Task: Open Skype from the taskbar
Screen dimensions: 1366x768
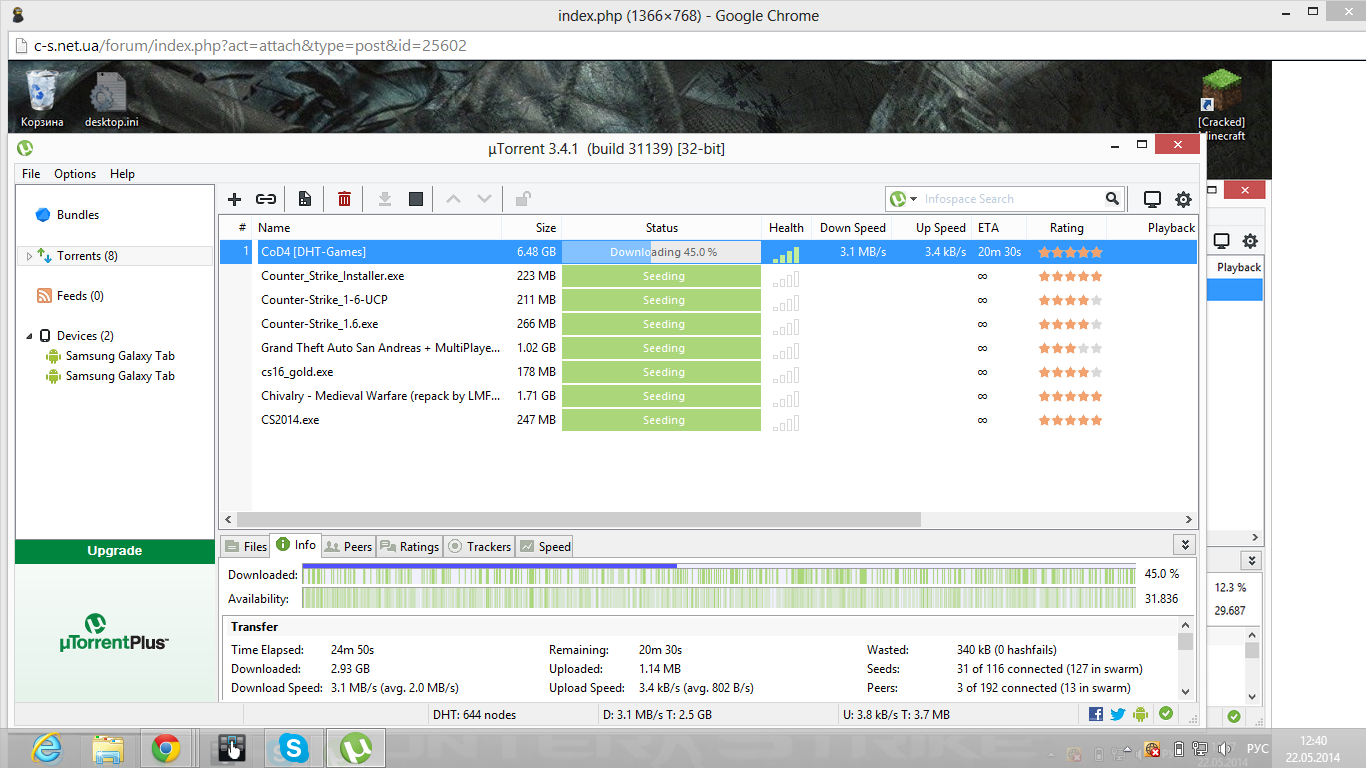Action: pos(293,748)
